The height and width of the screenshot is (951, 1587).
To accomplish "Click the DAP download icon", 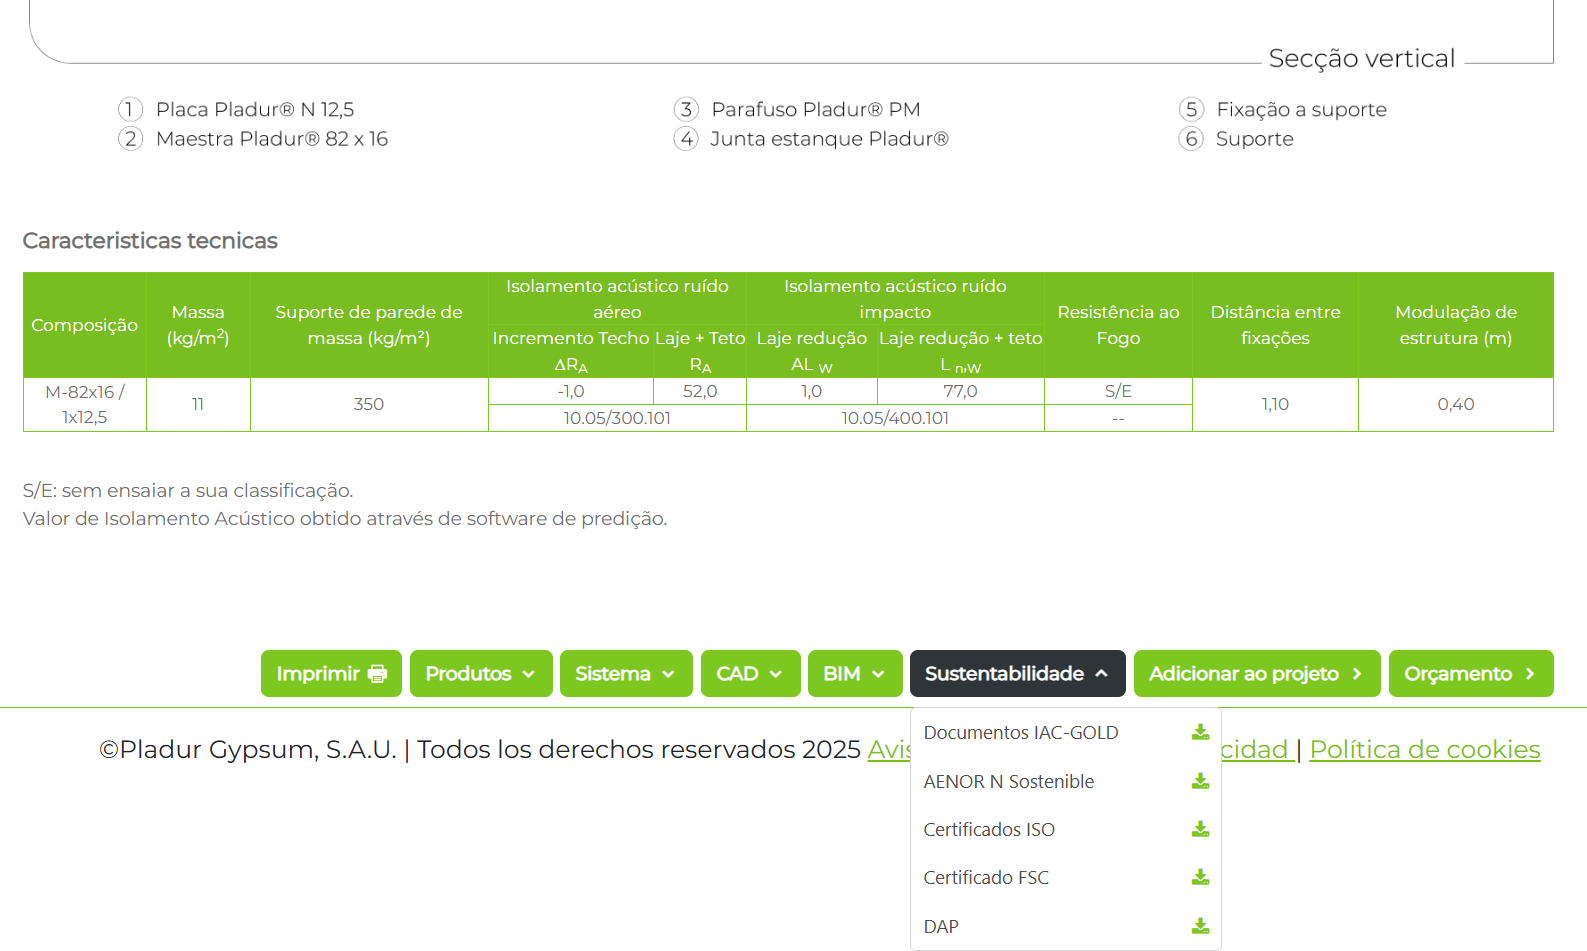I will (x=1200, y=926).
